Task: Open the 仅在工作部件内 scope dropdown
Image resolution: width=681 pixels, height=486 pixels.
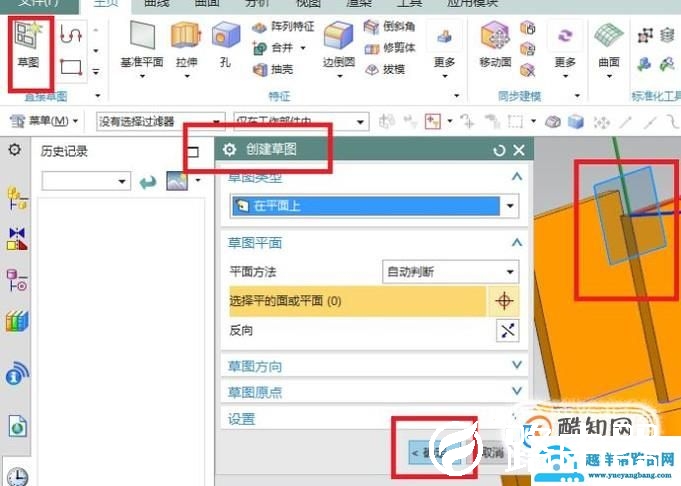Action: point(301,122)
